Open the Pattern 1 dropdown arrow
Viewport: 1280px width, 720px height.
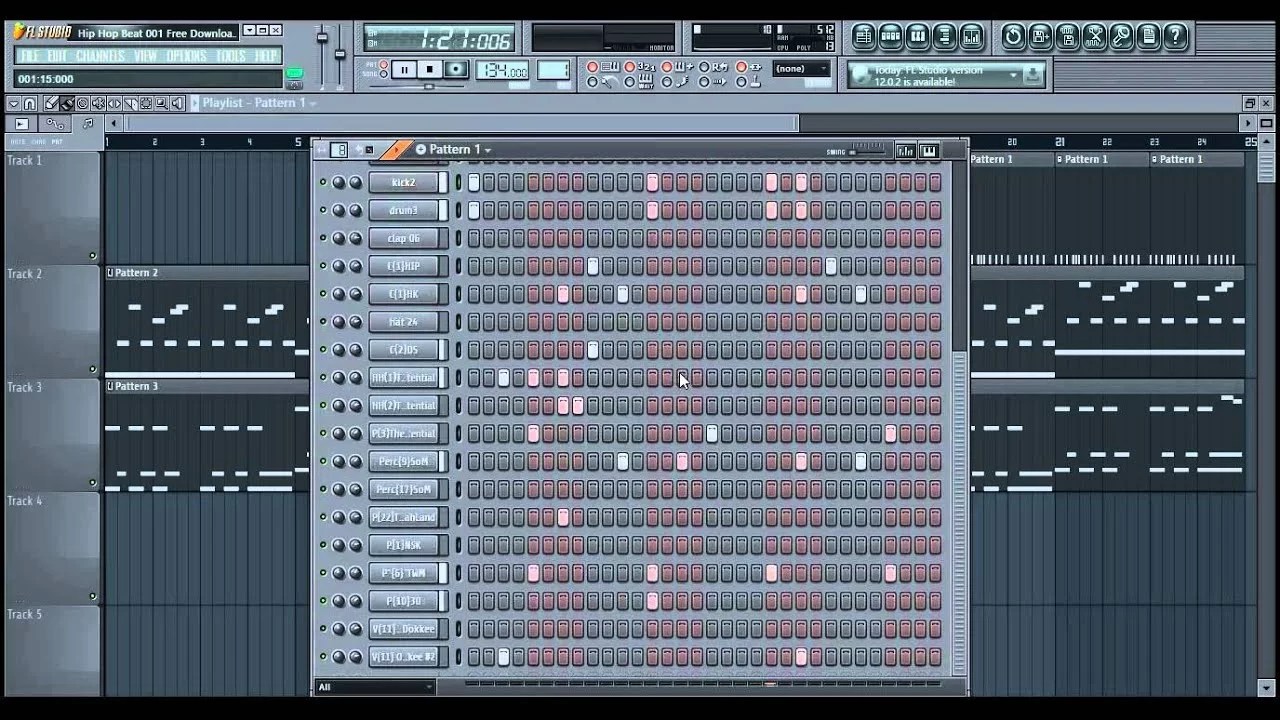coord(486,148)
